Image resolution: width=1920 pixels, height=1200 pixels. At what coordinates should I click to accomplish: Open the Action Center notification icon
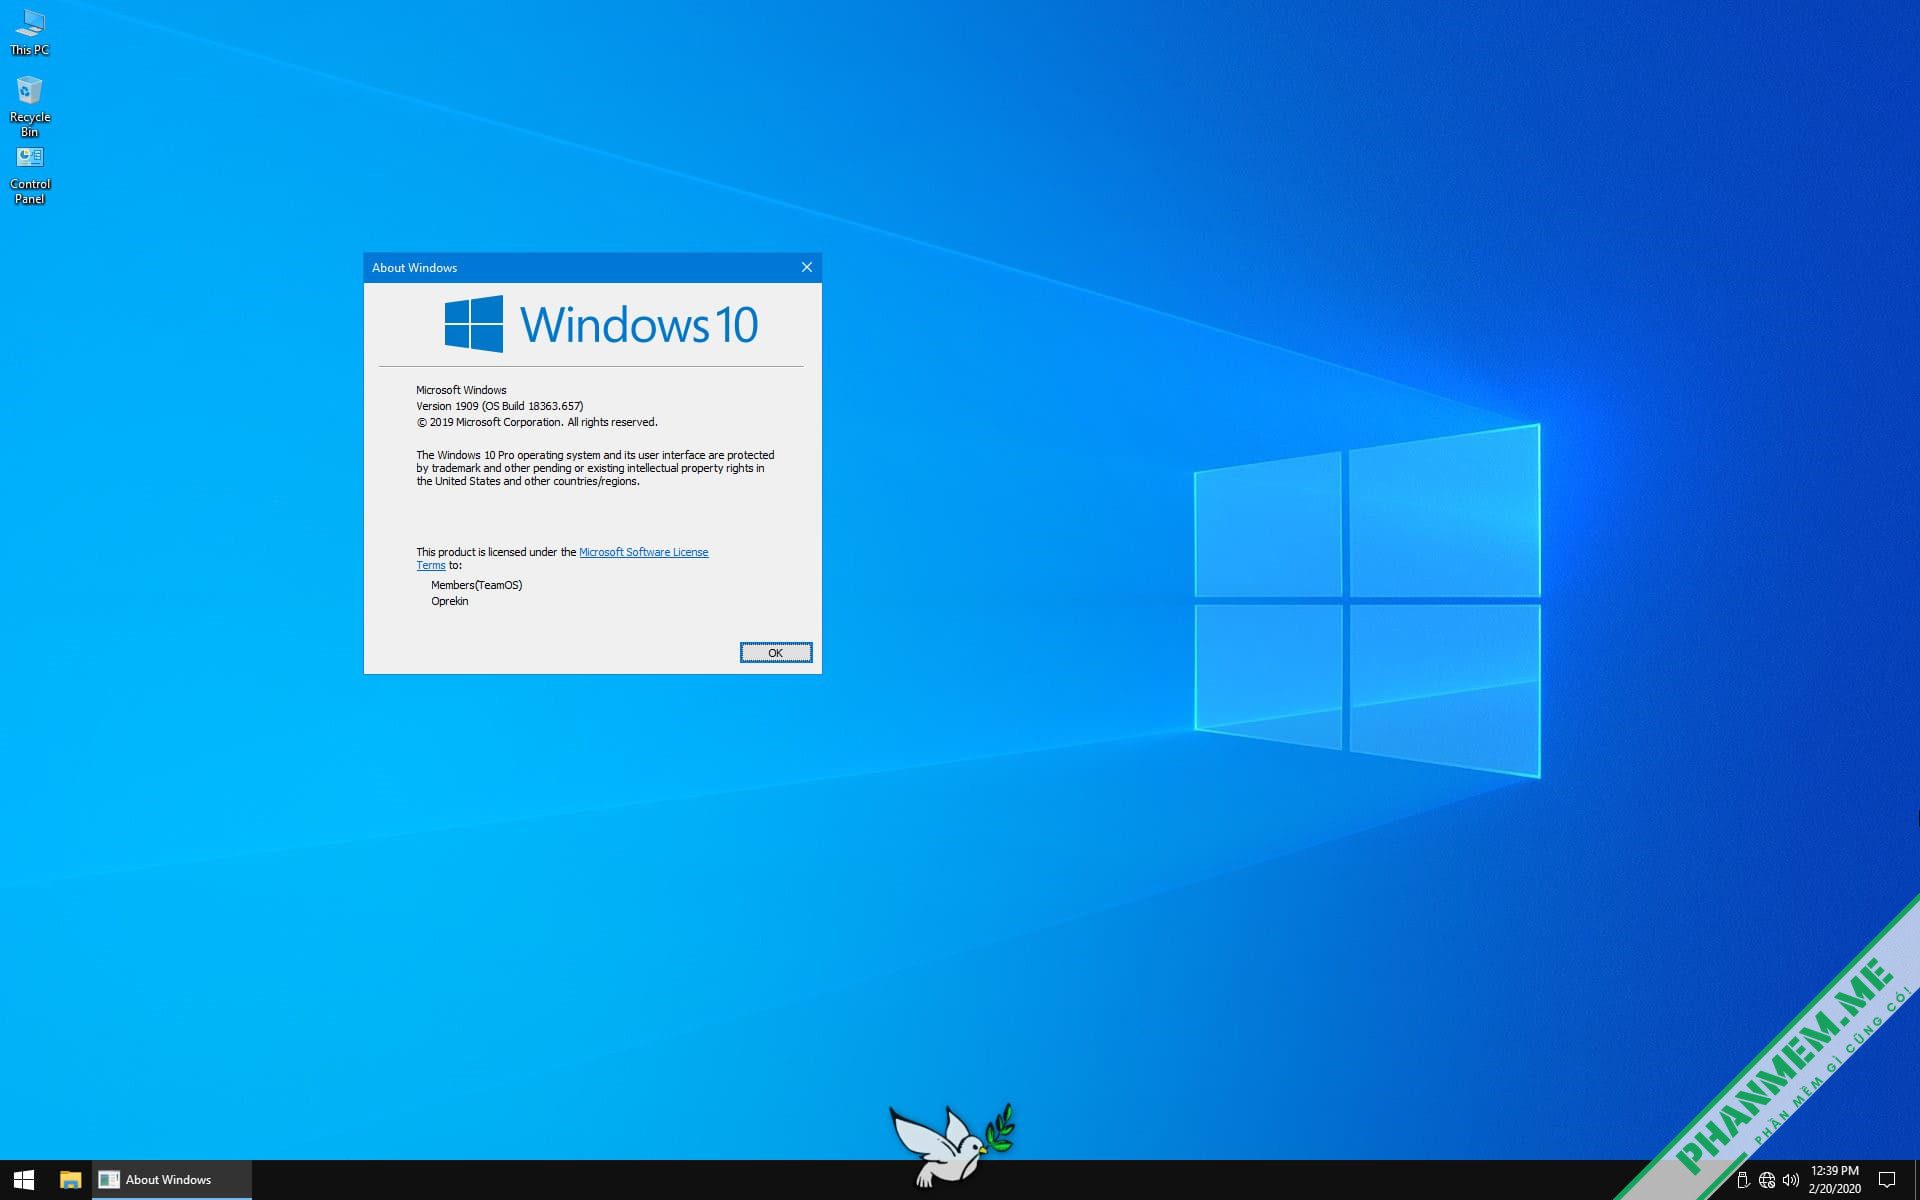(1887, 1180)
